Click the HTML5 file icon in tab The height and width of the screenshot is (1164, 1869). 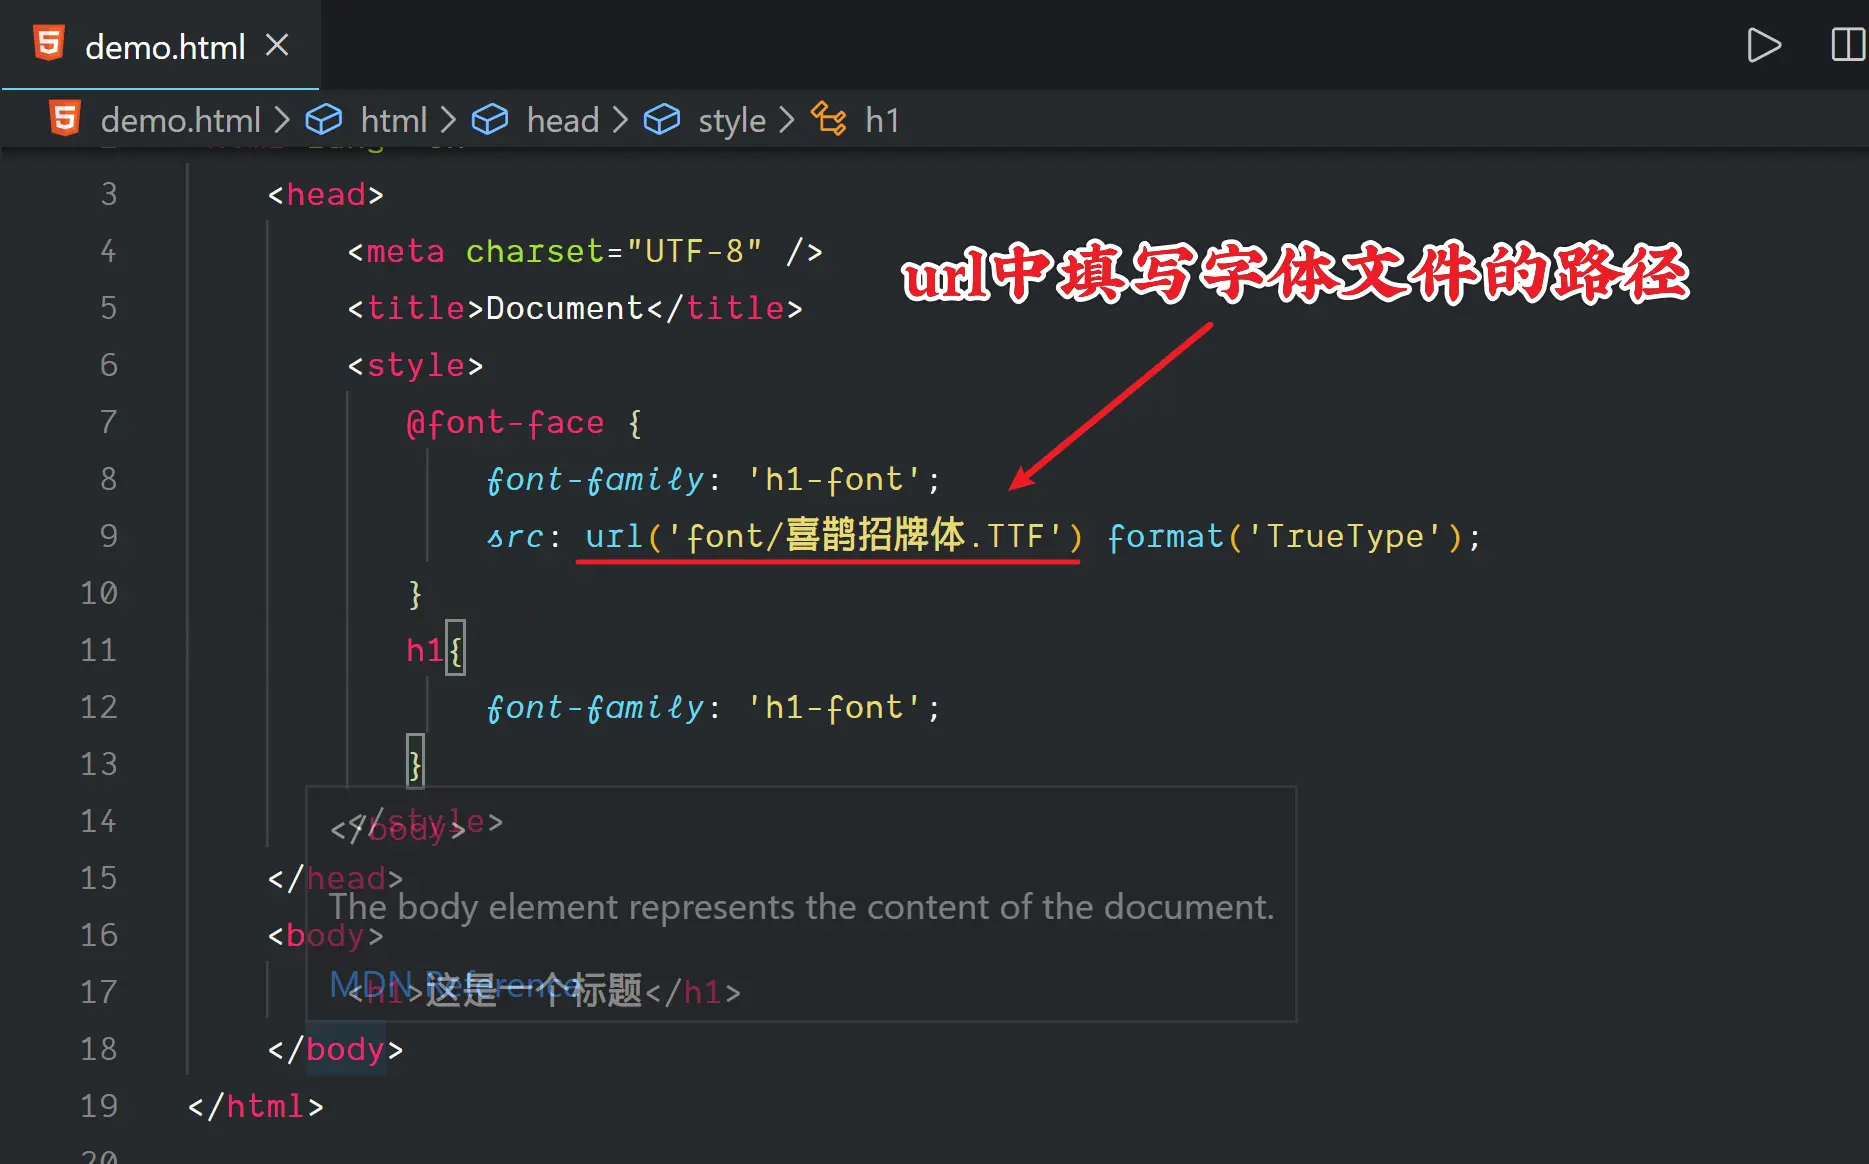pyautogui.click(x=49, y=44)
